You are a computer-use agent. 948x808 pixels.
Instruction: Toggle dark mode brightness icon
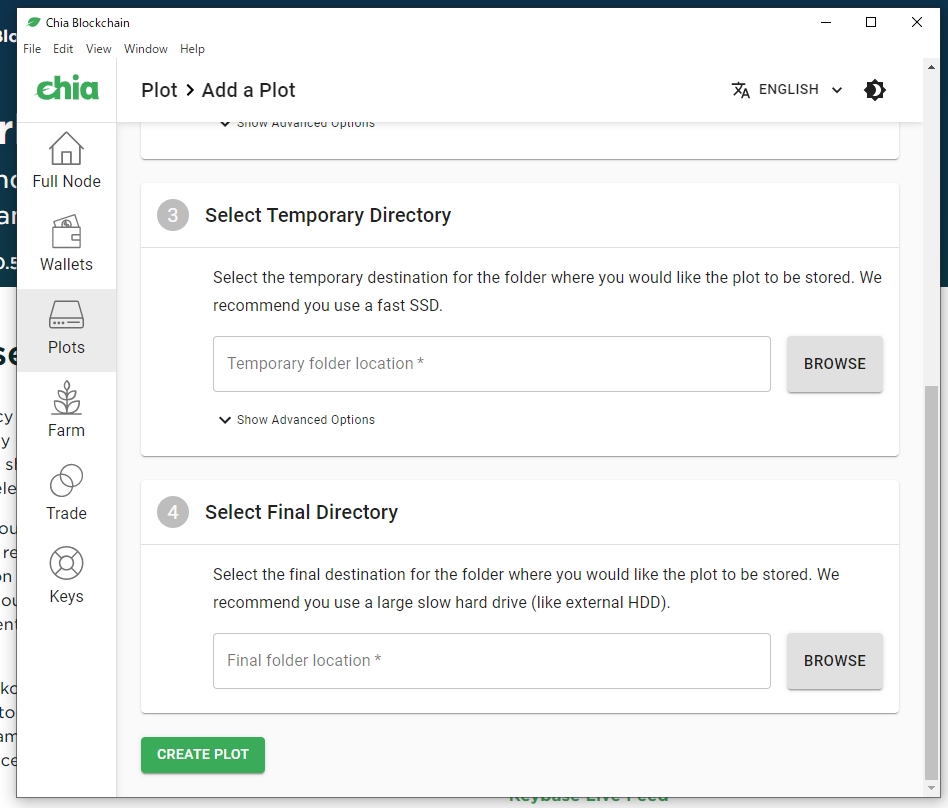[875, 90]
